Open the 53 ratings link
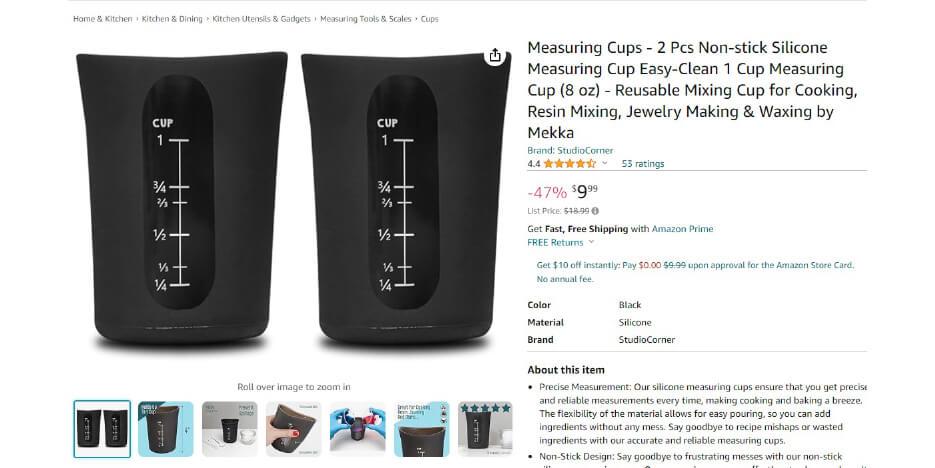The image size is (935, 468). tap(643, 163)
